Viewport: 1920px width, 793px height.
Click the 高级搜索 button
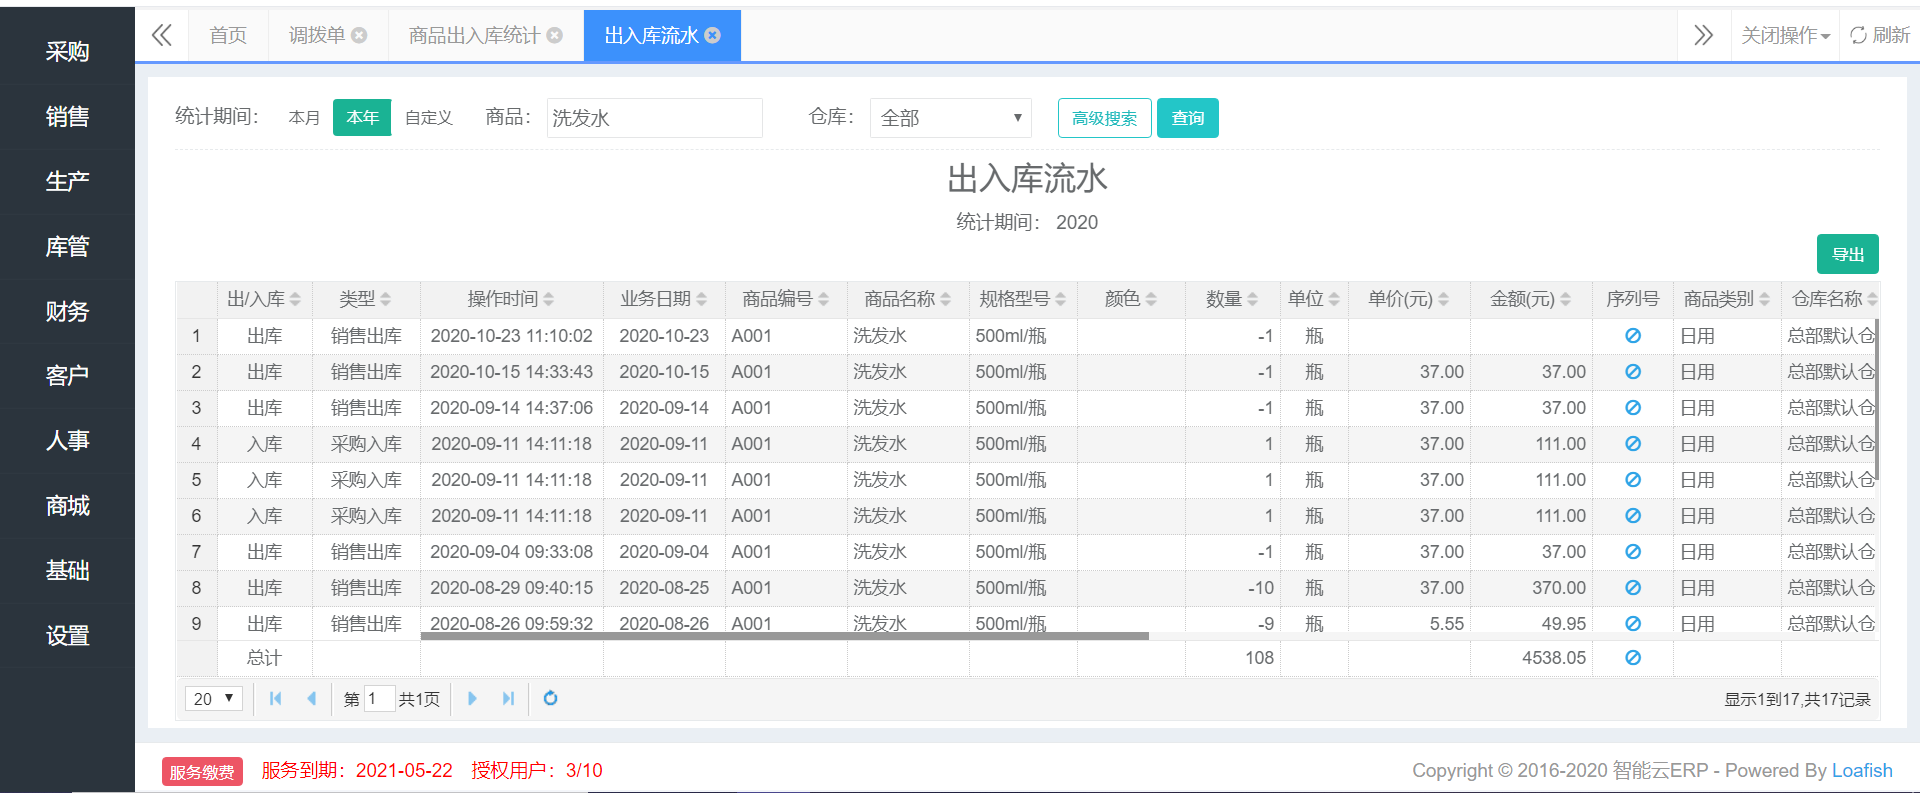pyautogui.click(x=1104, y=118)
